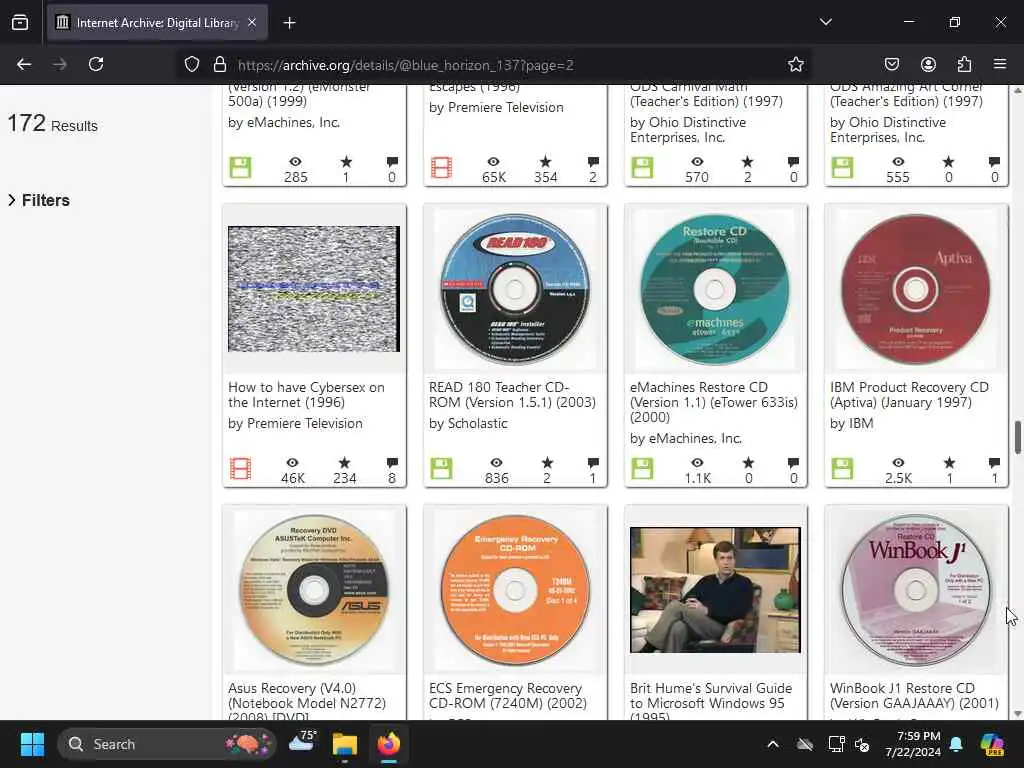The height and width of the screenshot is (768, 1024).
Task: Open Brit Hume video thumbnail
Action: 715,590
